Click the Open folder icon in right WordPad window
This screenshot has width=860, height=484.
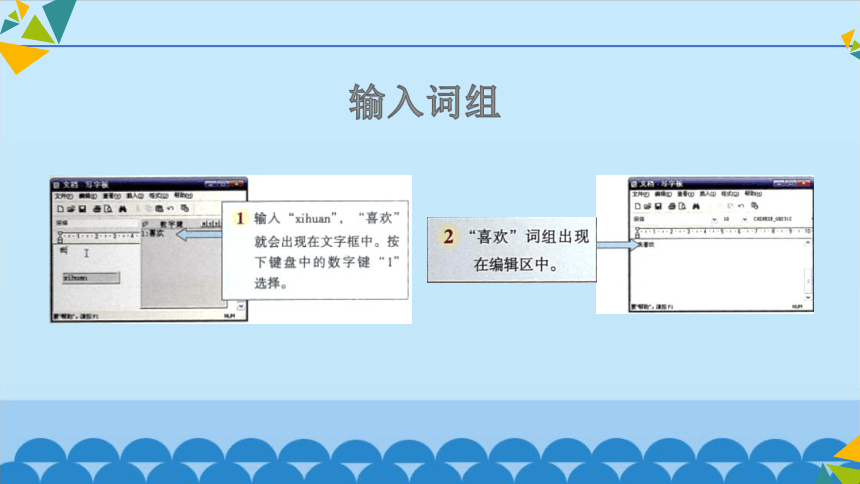tap(647, 206)
